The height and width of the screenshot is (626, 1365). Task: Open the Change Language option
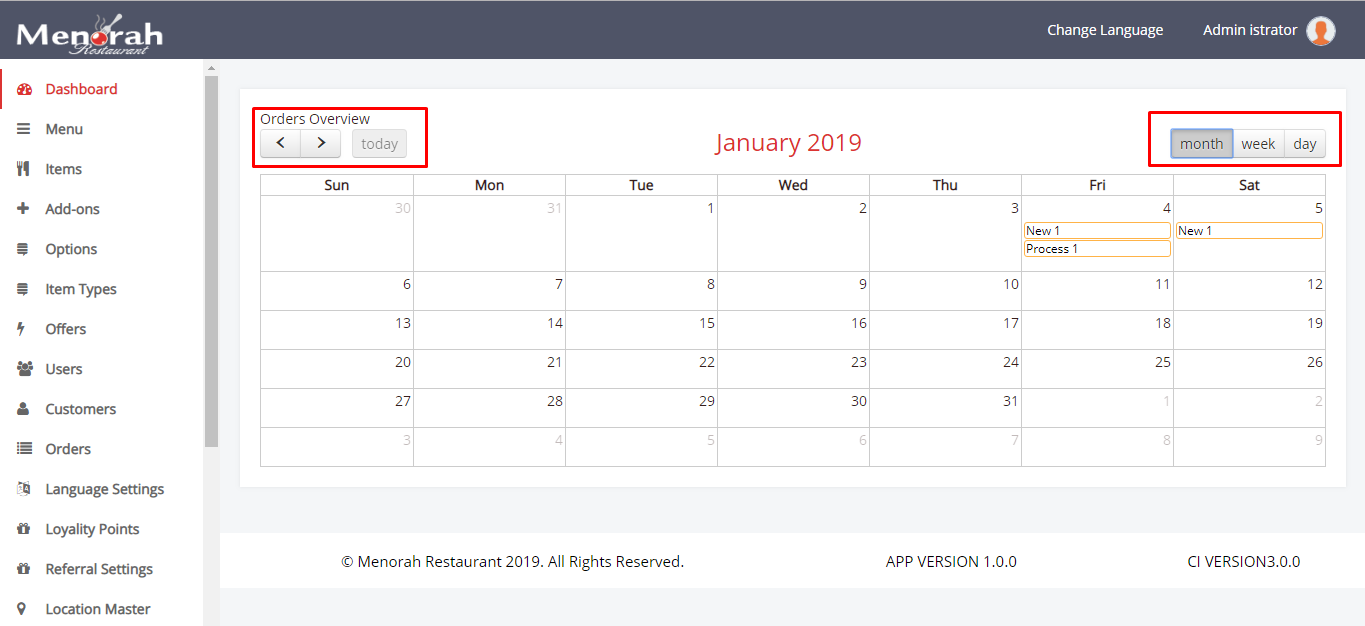pos(1105,30)
